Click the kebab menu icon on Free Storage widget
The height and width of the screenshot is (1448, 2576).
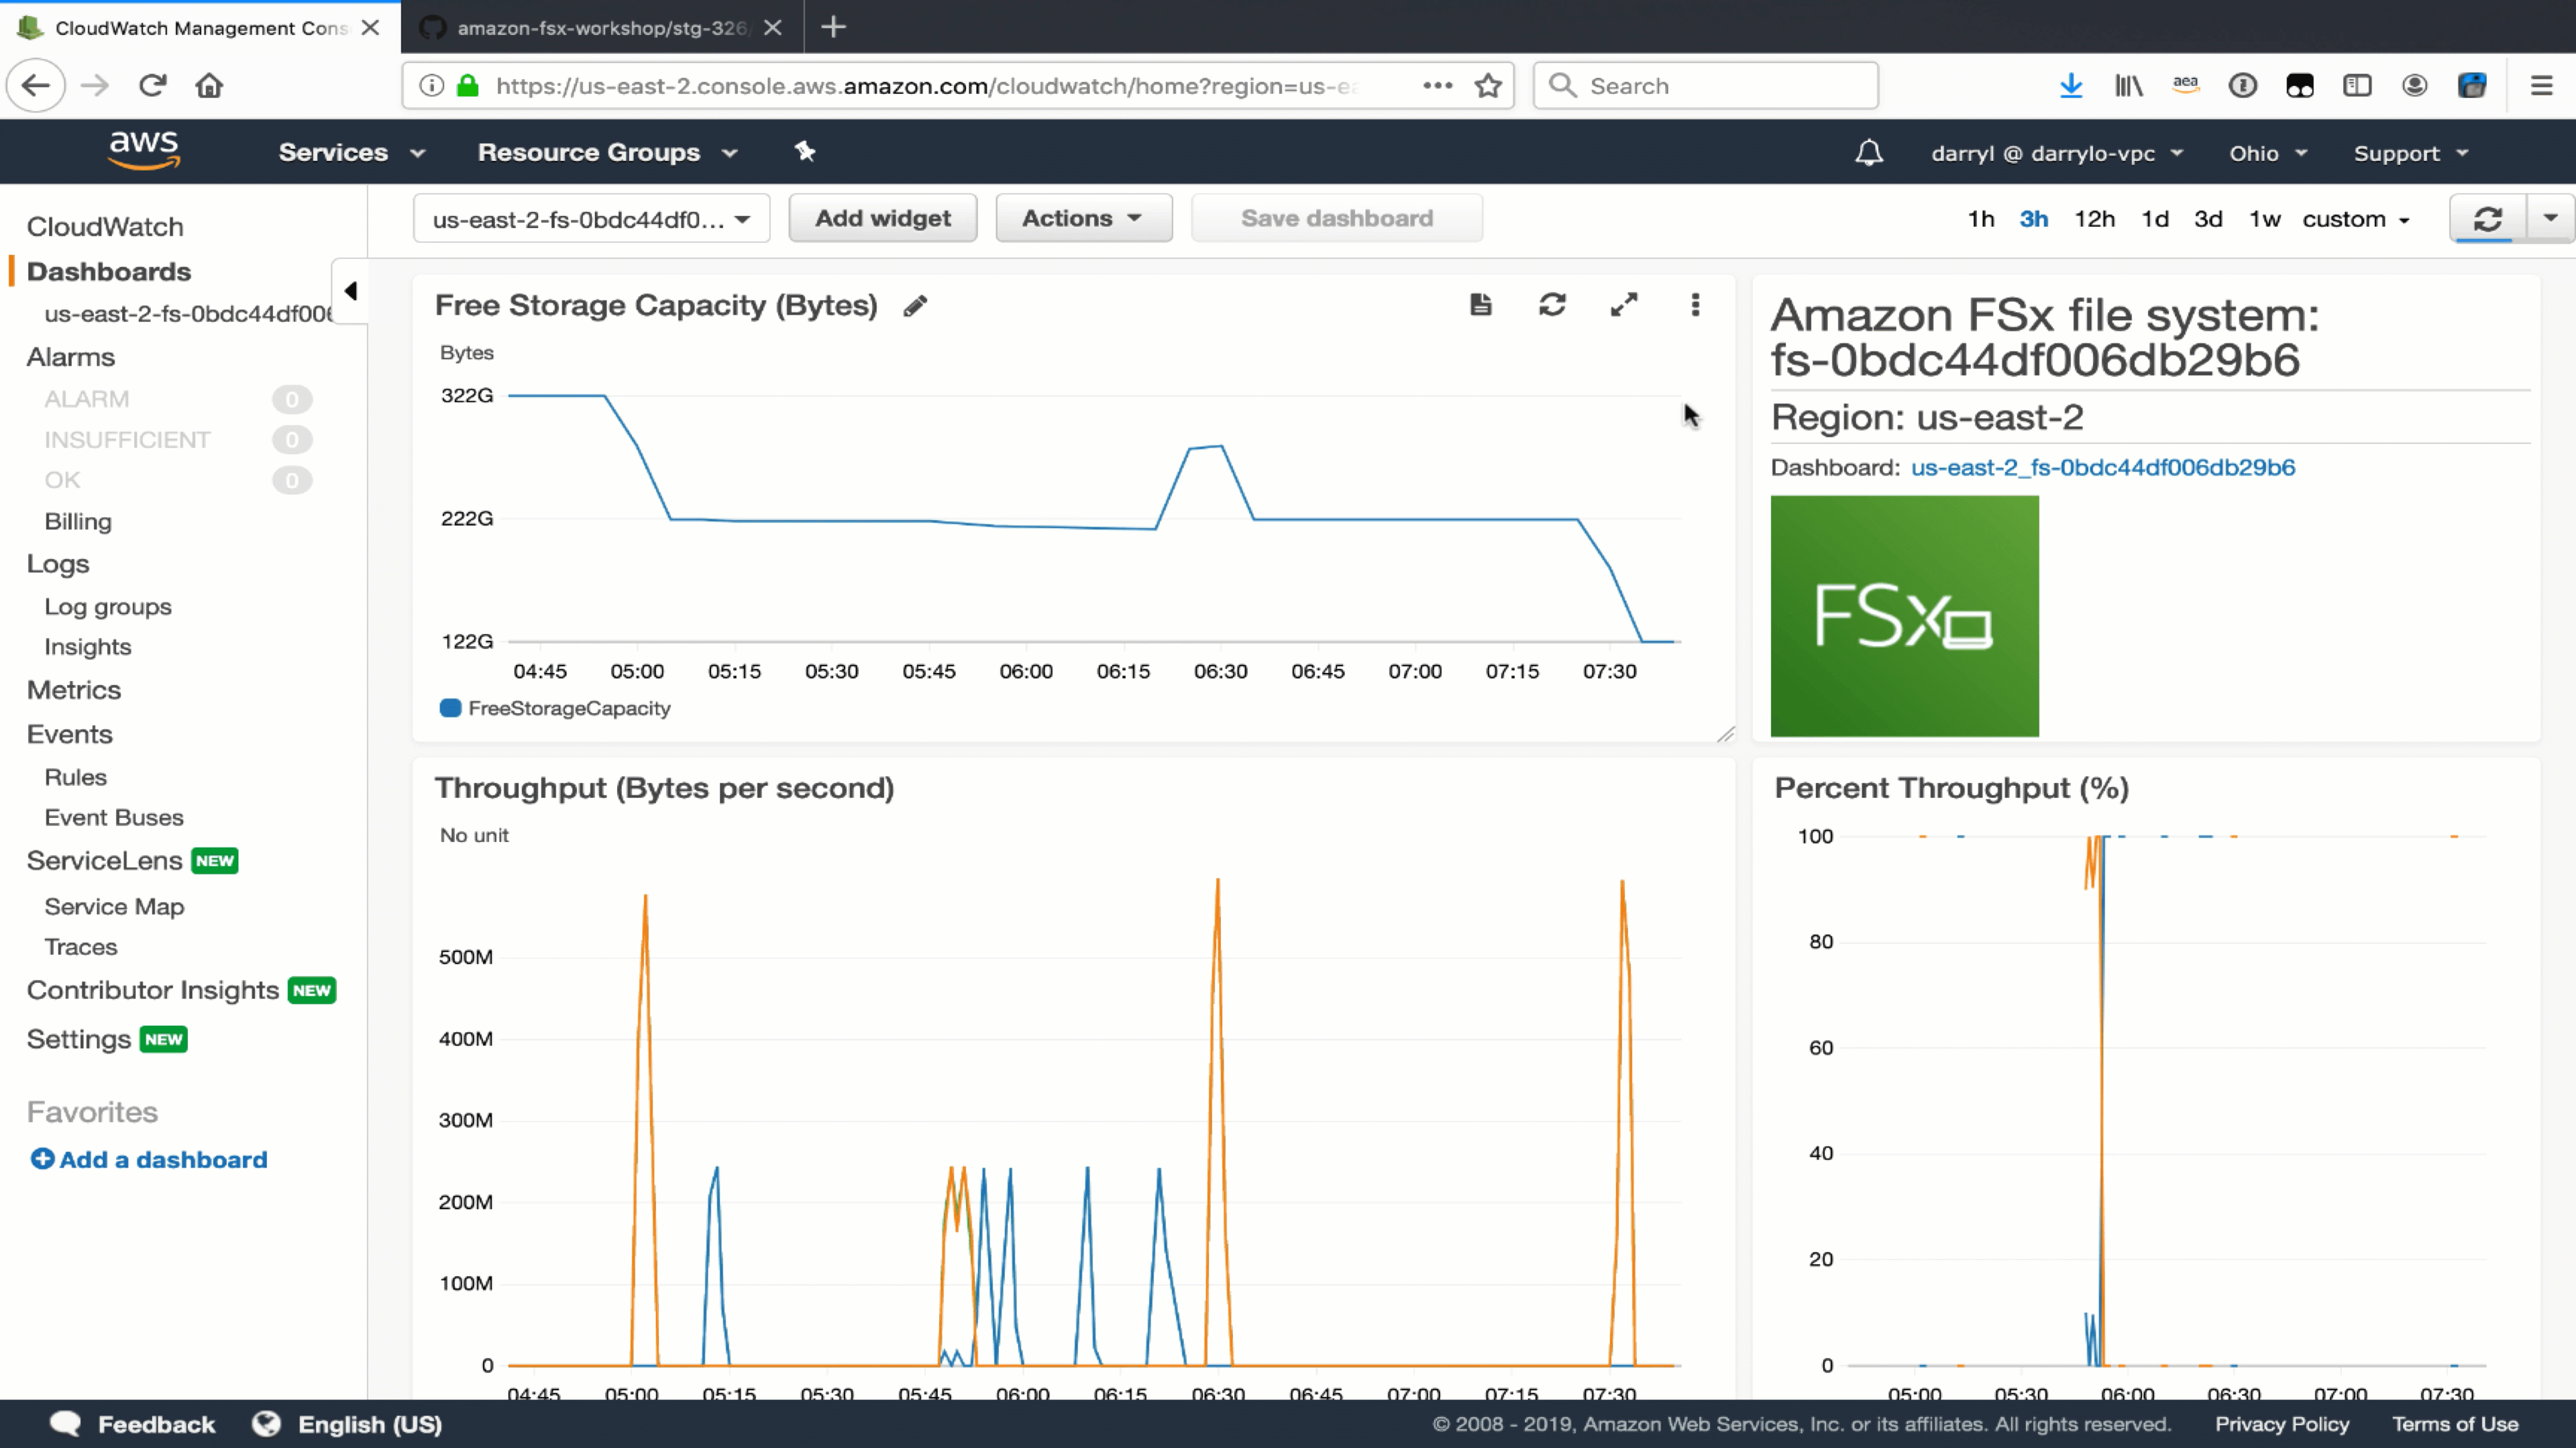[x=1693, y=305]
